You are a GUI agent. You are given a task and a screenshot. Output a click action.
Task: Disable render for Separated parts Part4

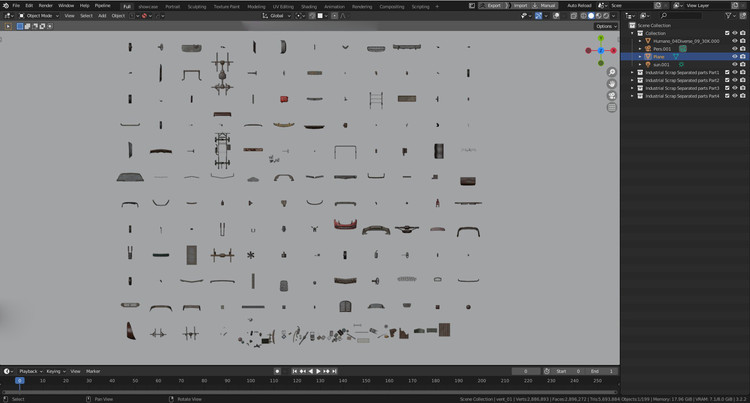click(x=742, y=96)
